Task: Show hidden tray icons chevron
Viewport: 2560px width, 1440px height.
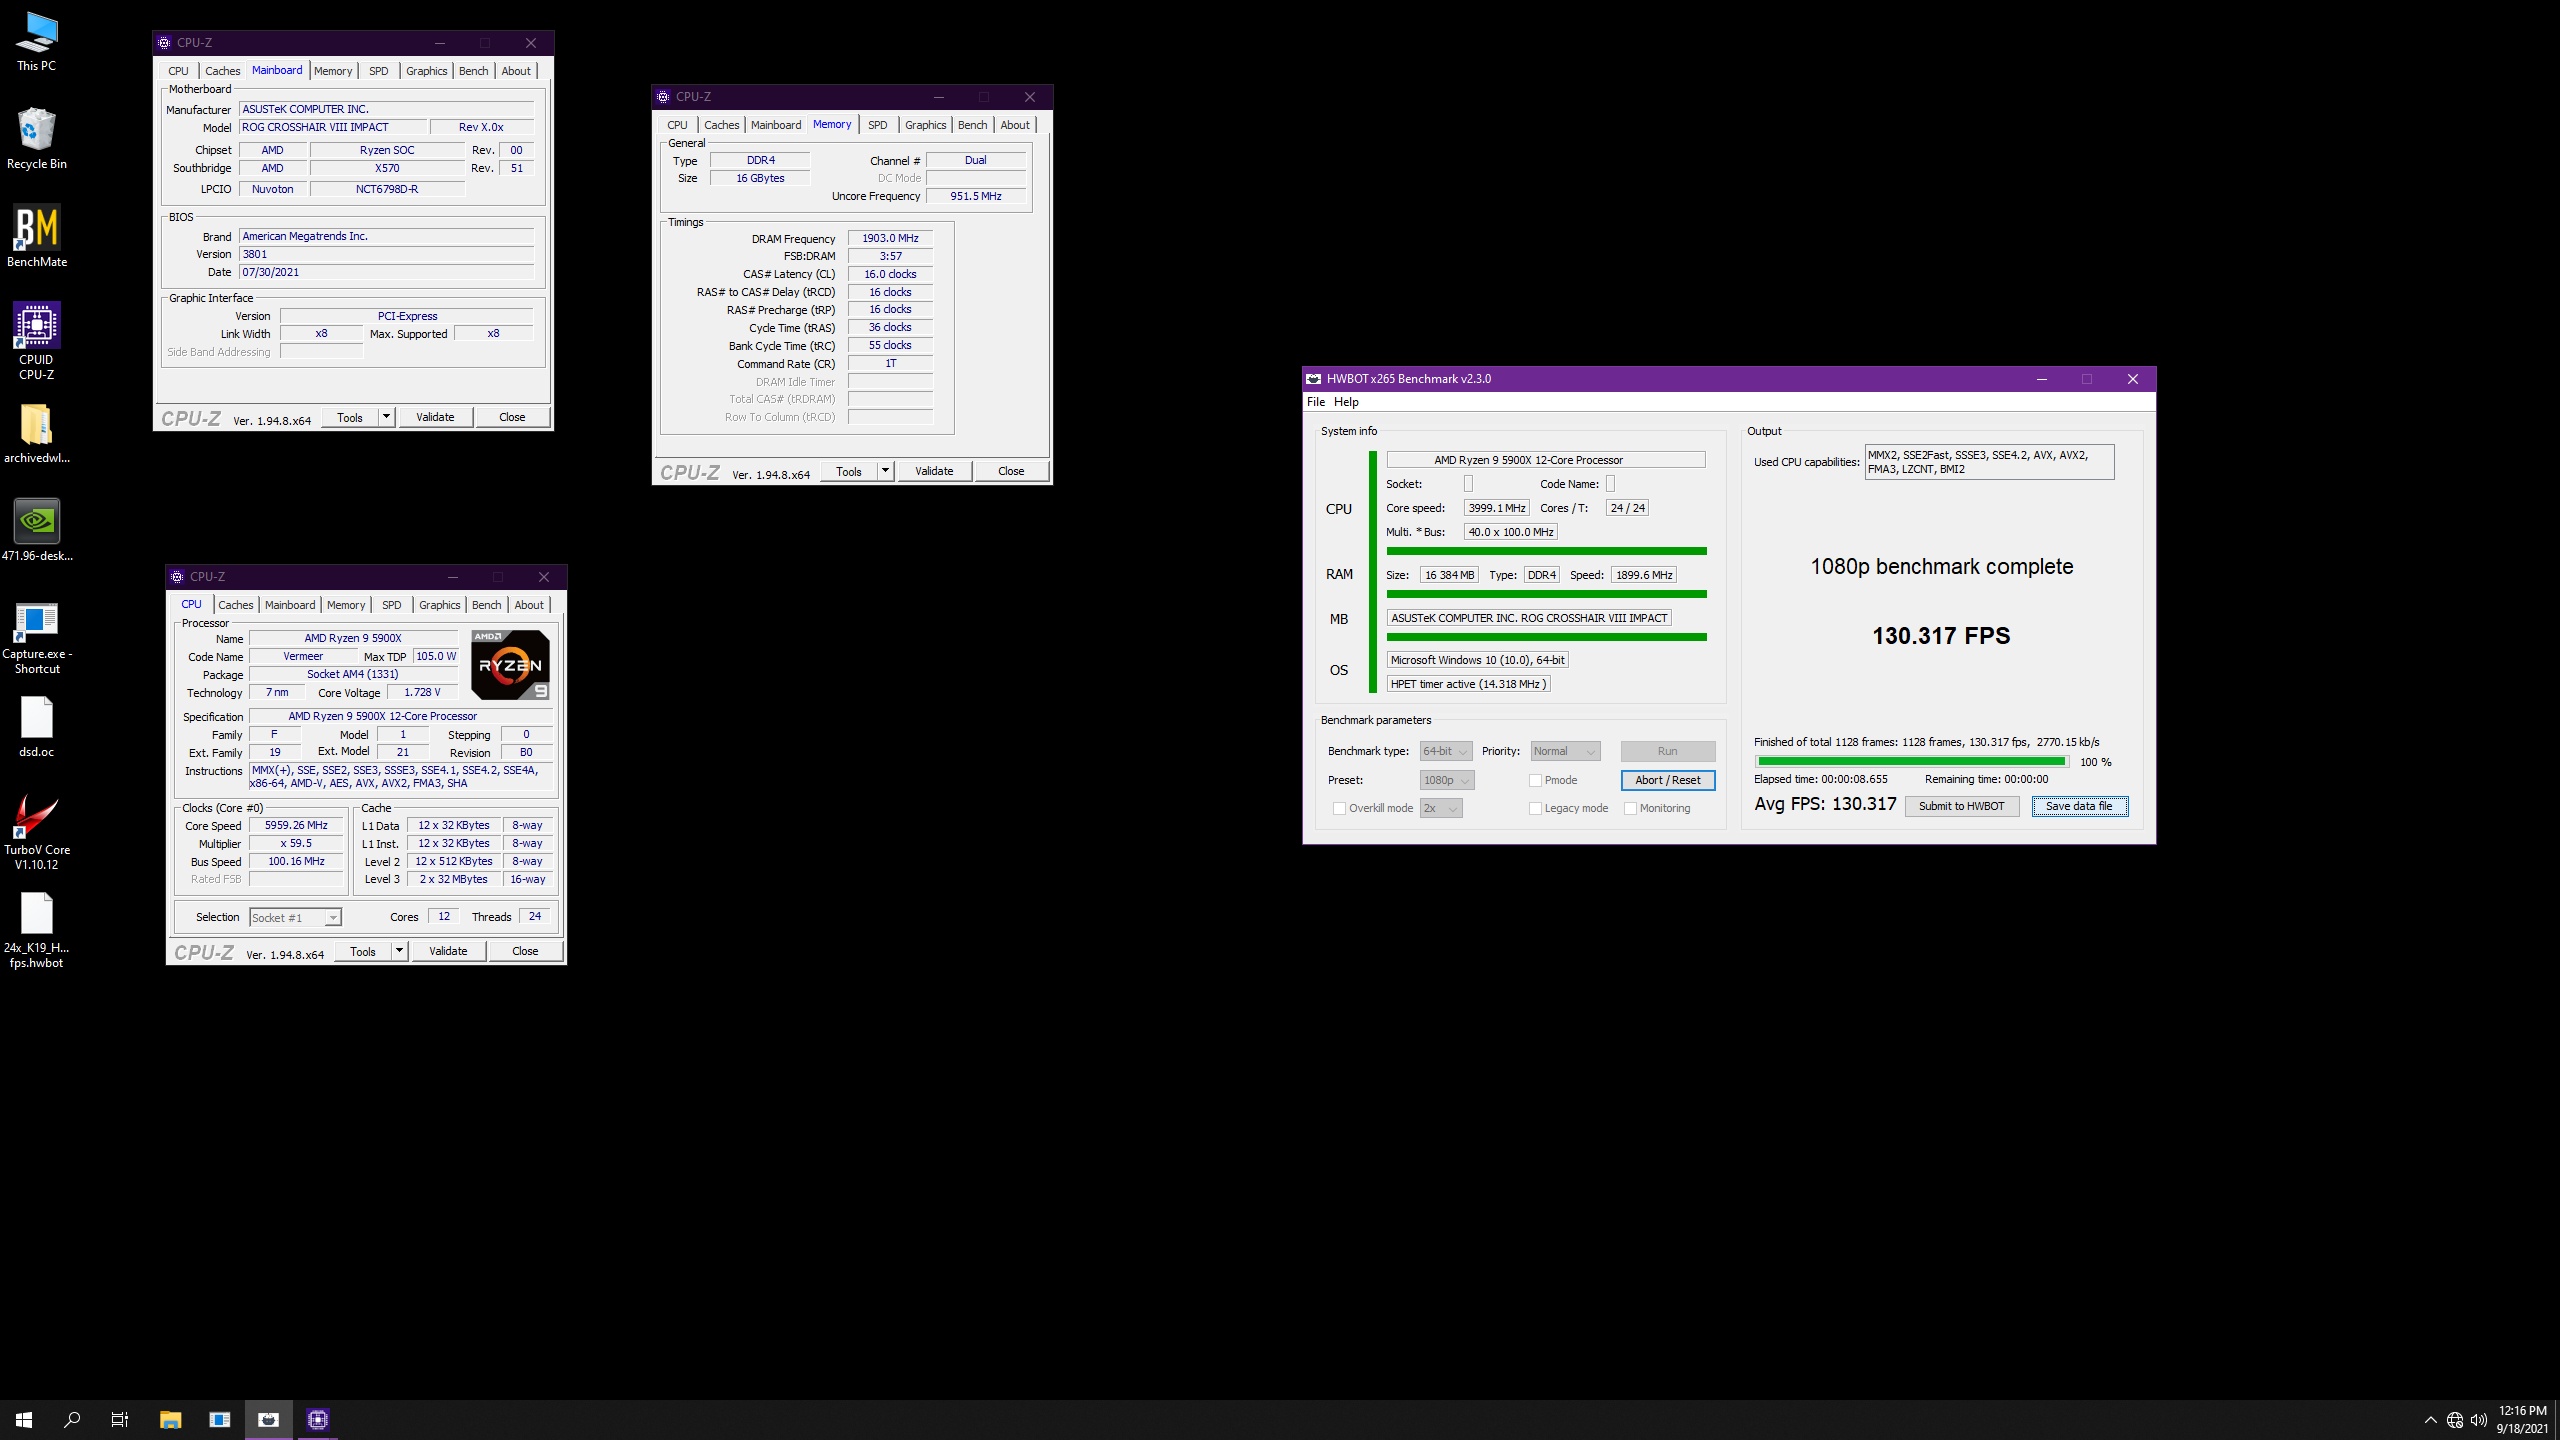Action: 2430,1420
